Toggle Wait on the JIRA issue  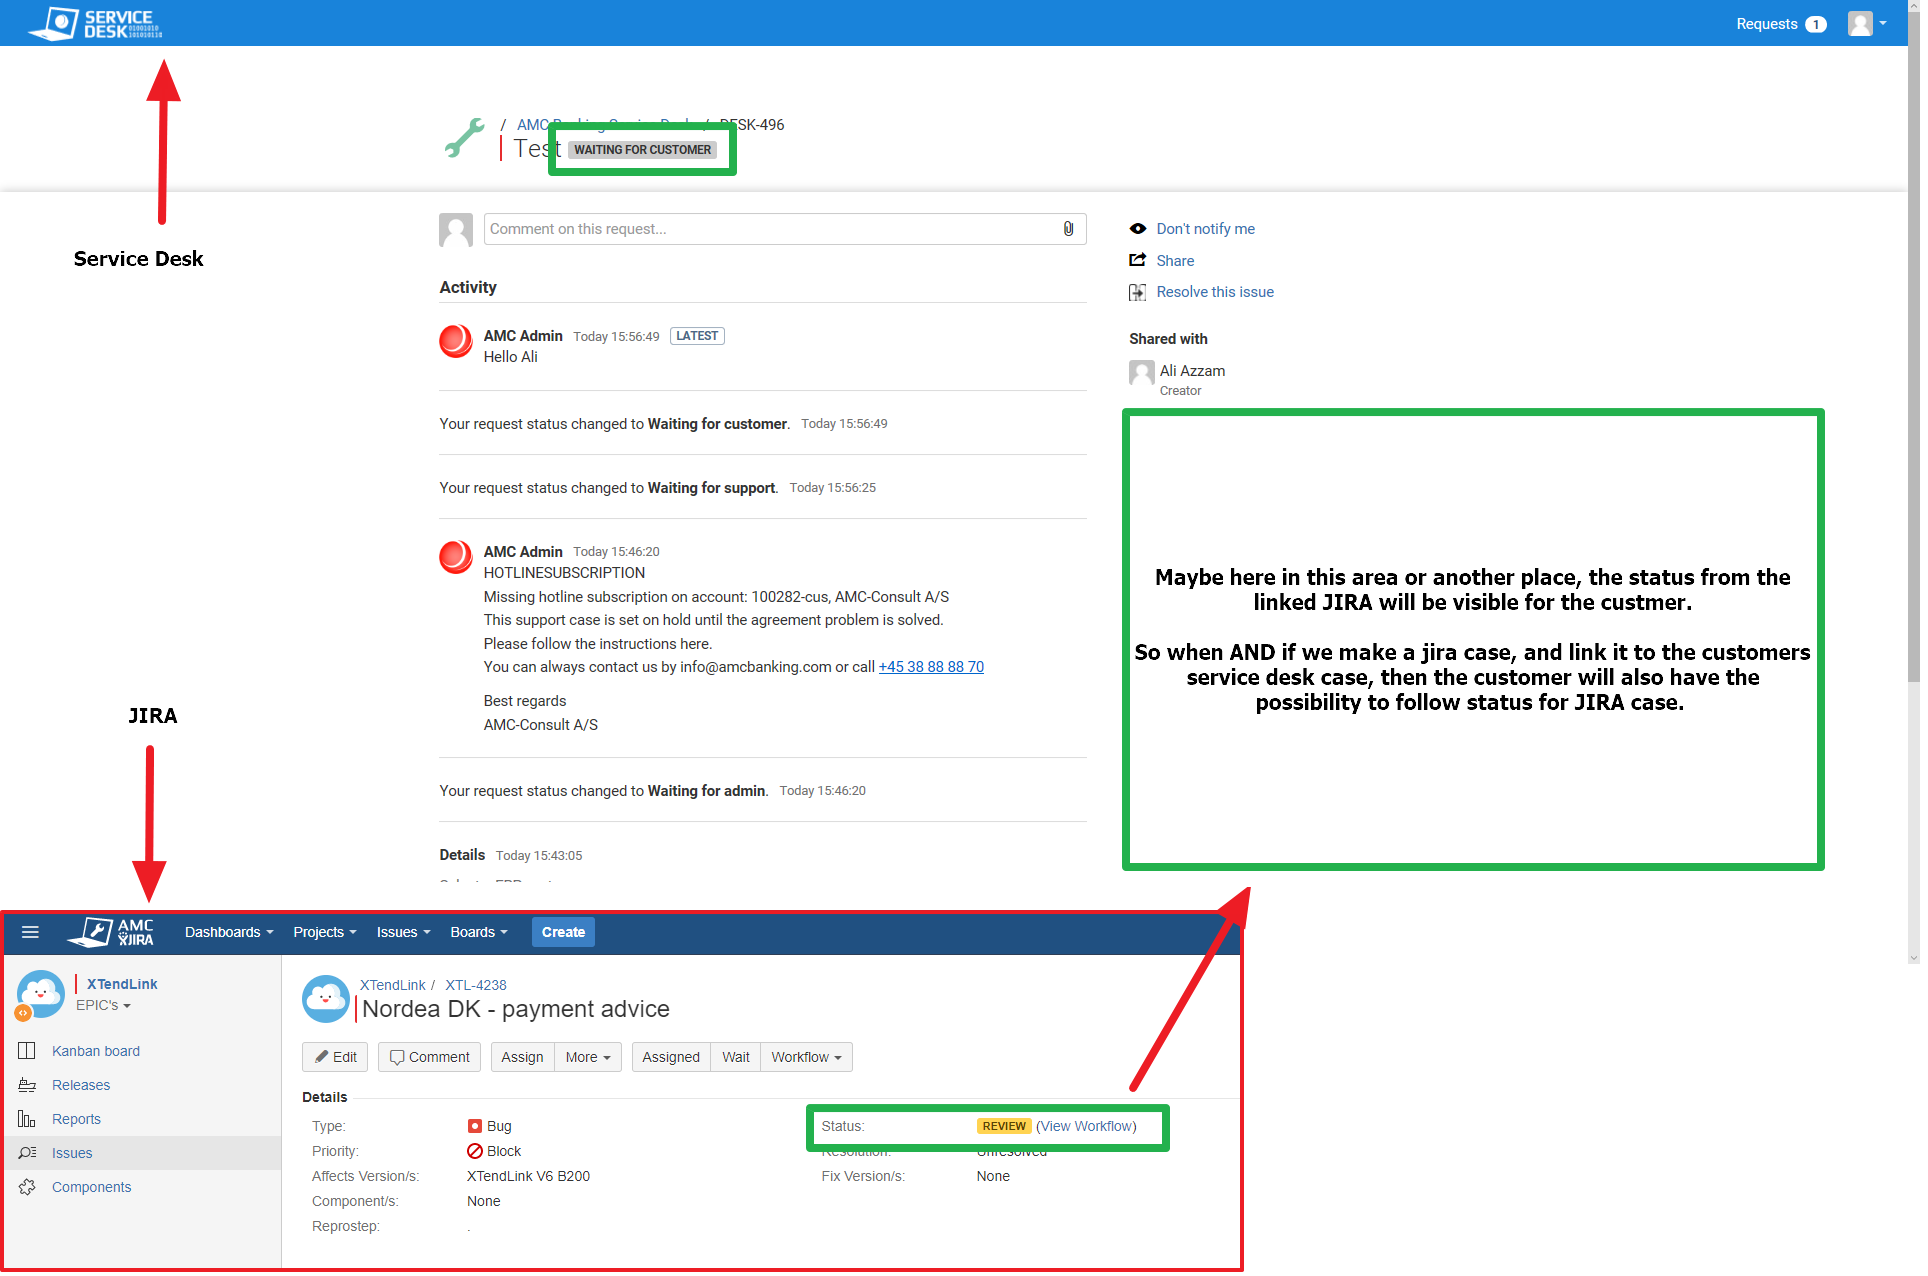pos(735,1057)
